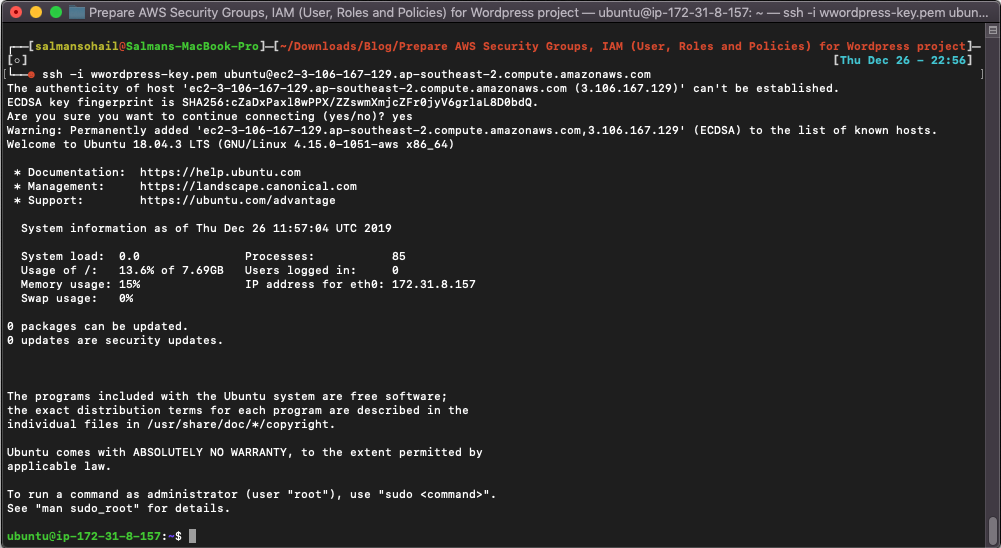Minimize the terminal with yellow button
The width and height of the screenshot is (1001, 548).
click(35, 14)
